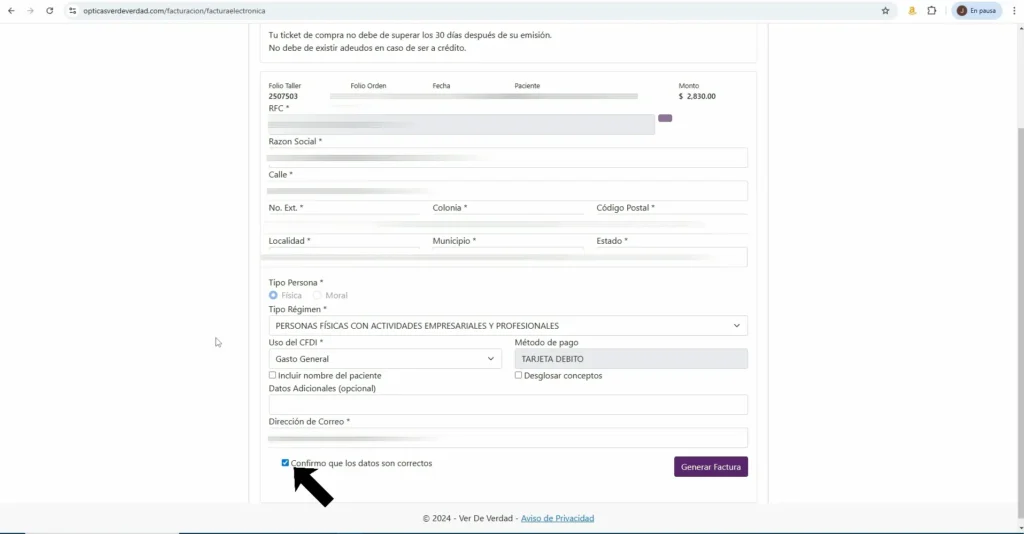Select the Física radio button

point(273,295)
